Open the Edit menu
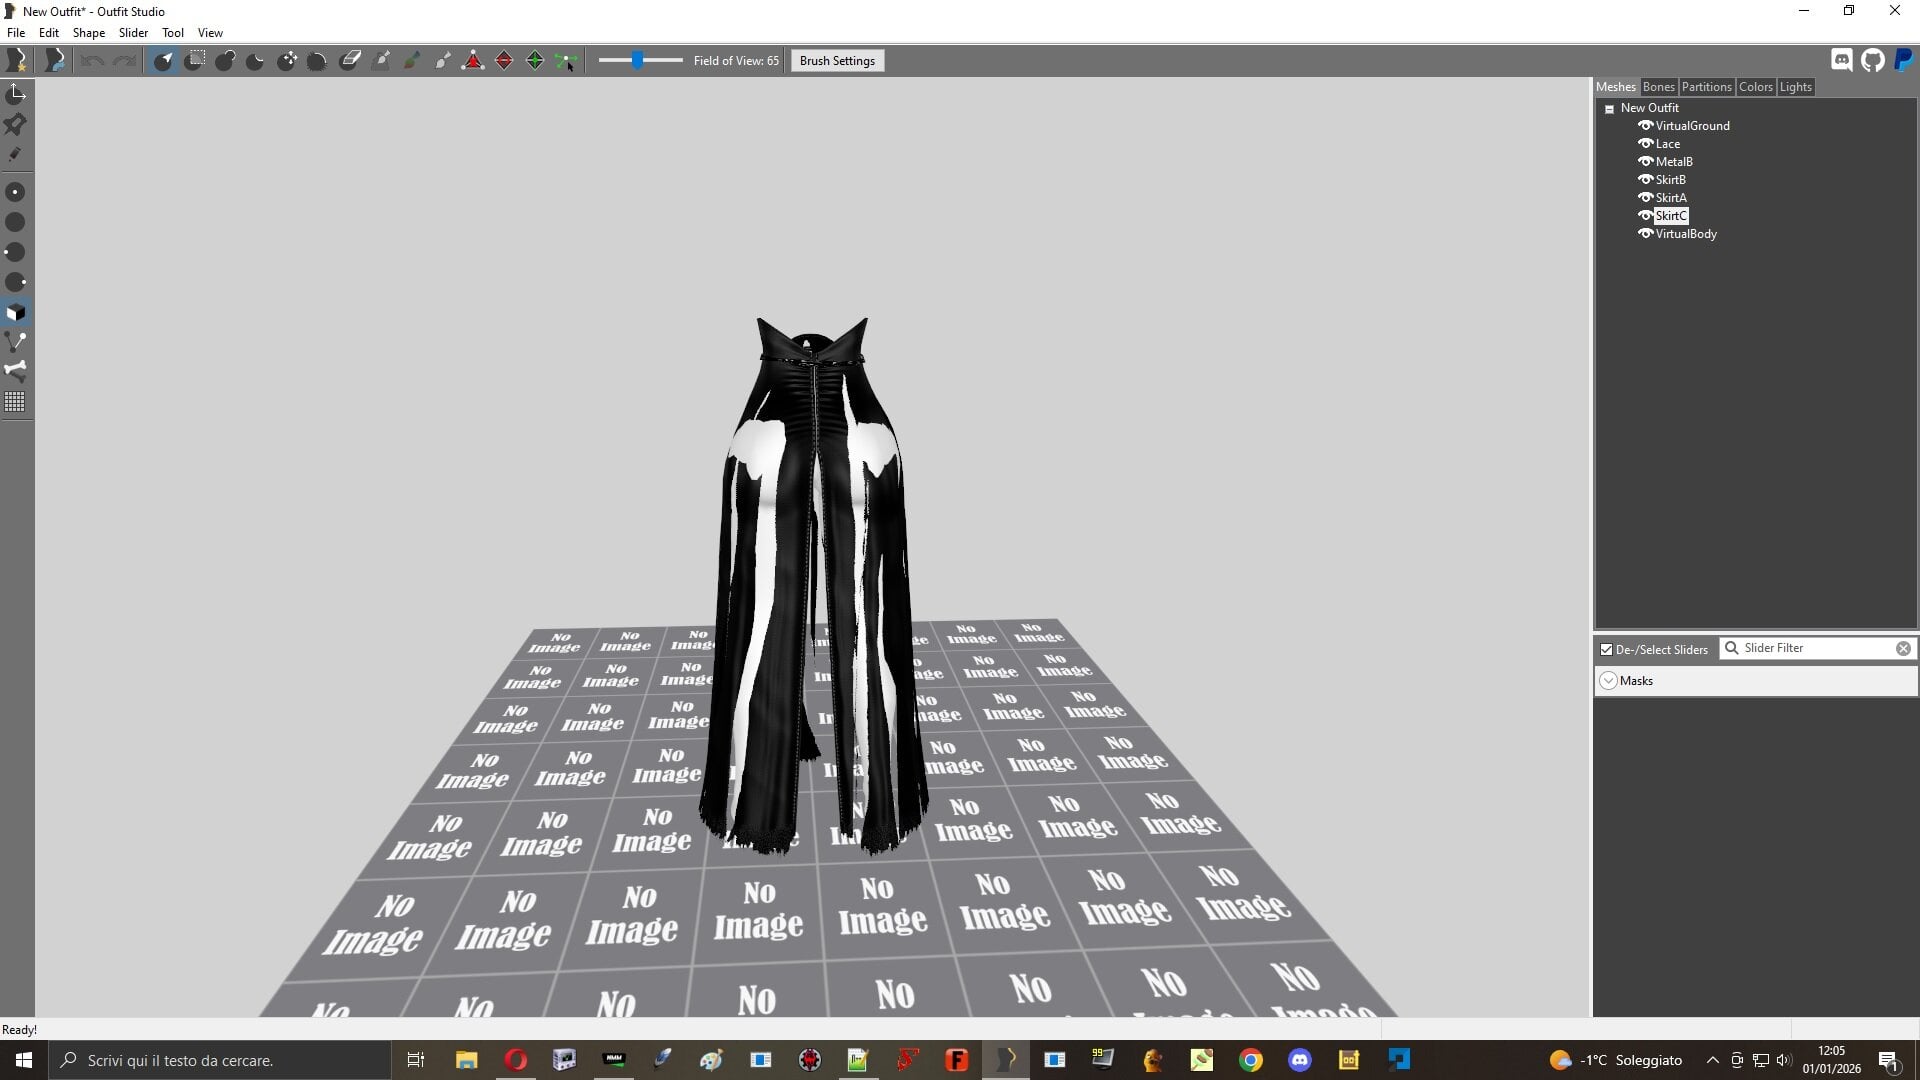1920x1080 pixels. 49,33
